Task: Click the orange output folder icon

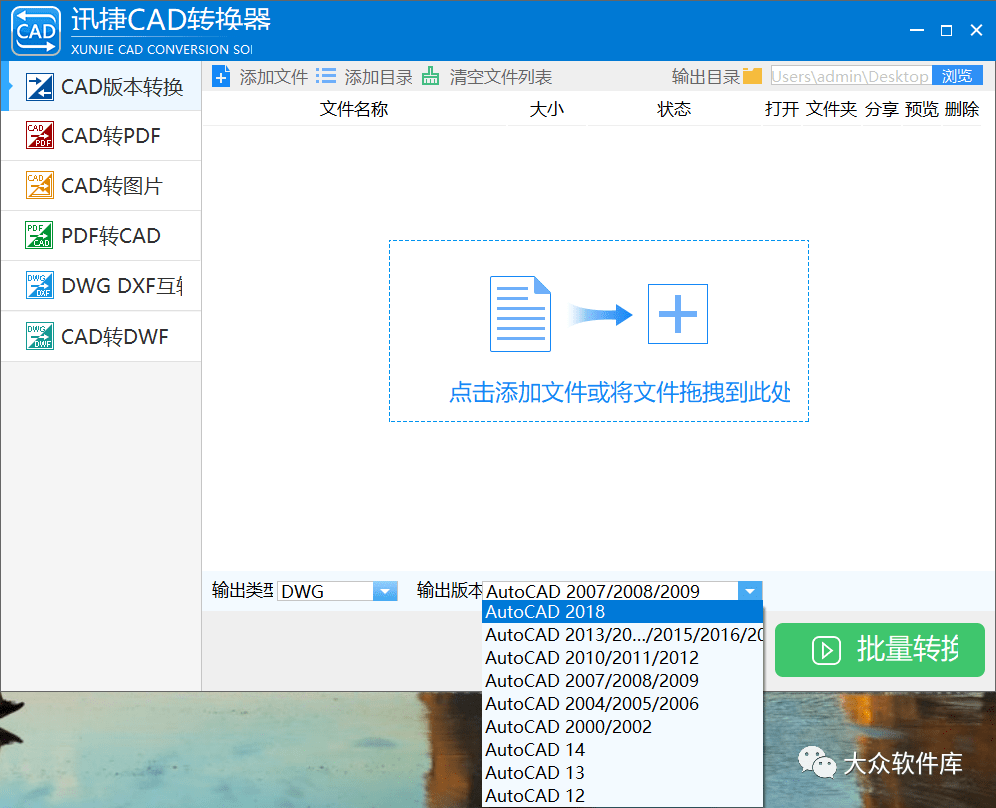Action: (752, 76)
